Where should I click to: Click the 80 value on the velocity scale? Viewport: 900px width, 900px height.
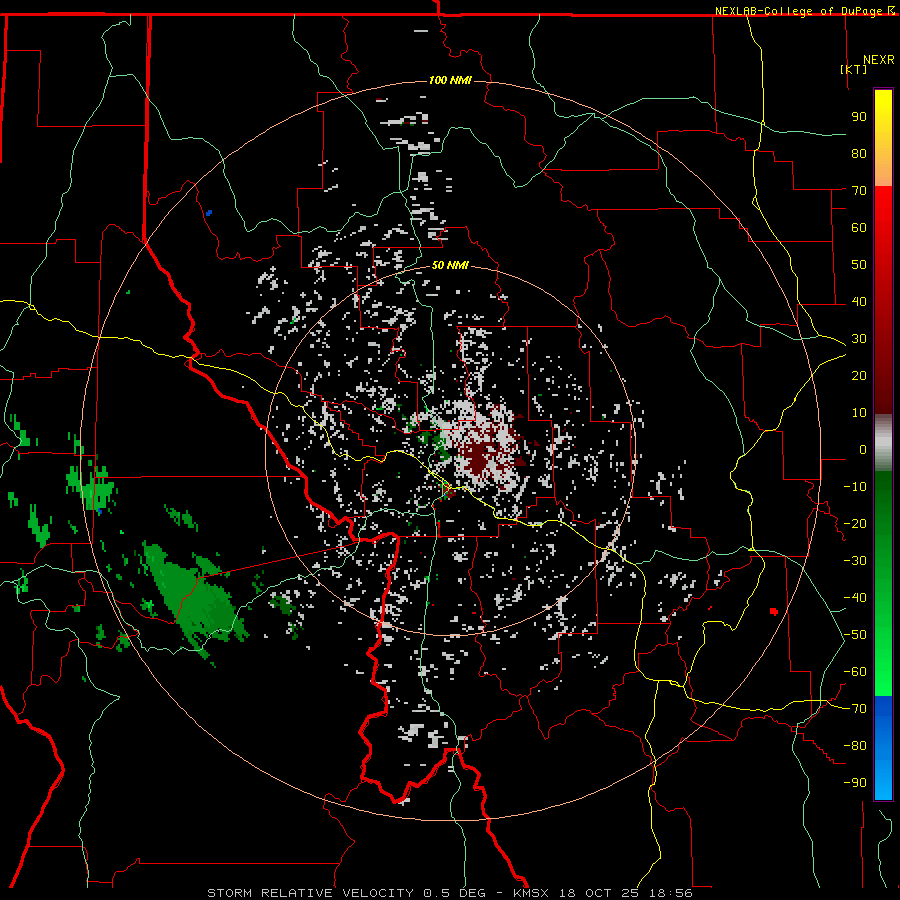click(859, 153)
